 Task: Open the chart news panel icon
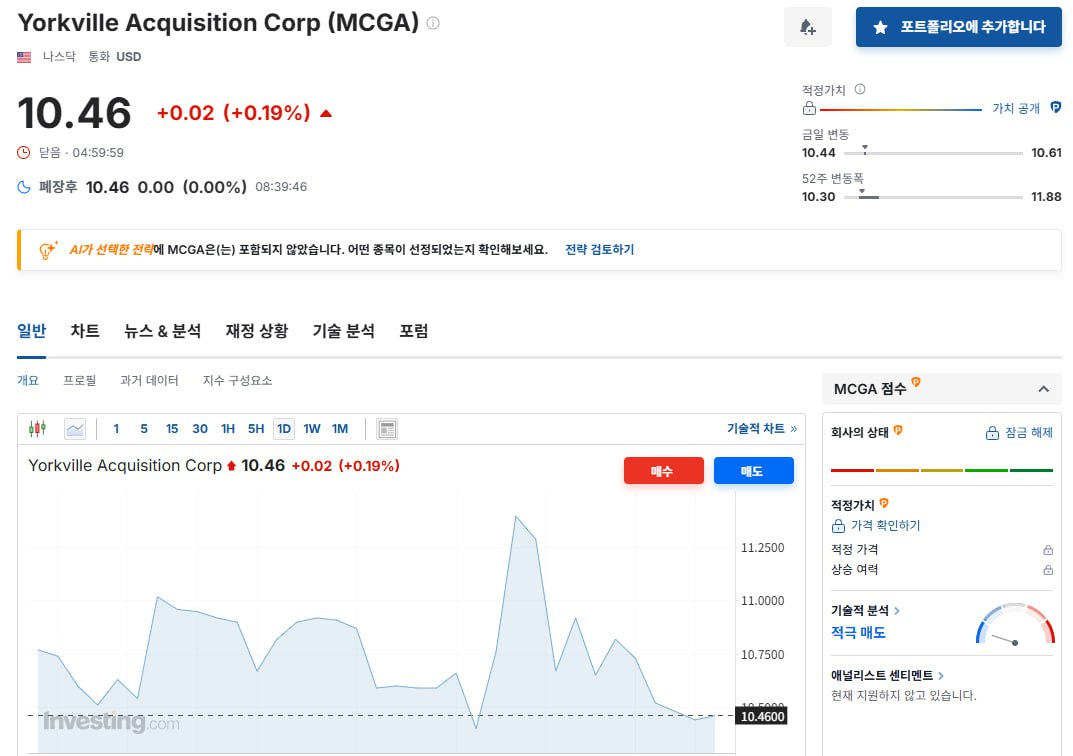(x=387, y=428)
